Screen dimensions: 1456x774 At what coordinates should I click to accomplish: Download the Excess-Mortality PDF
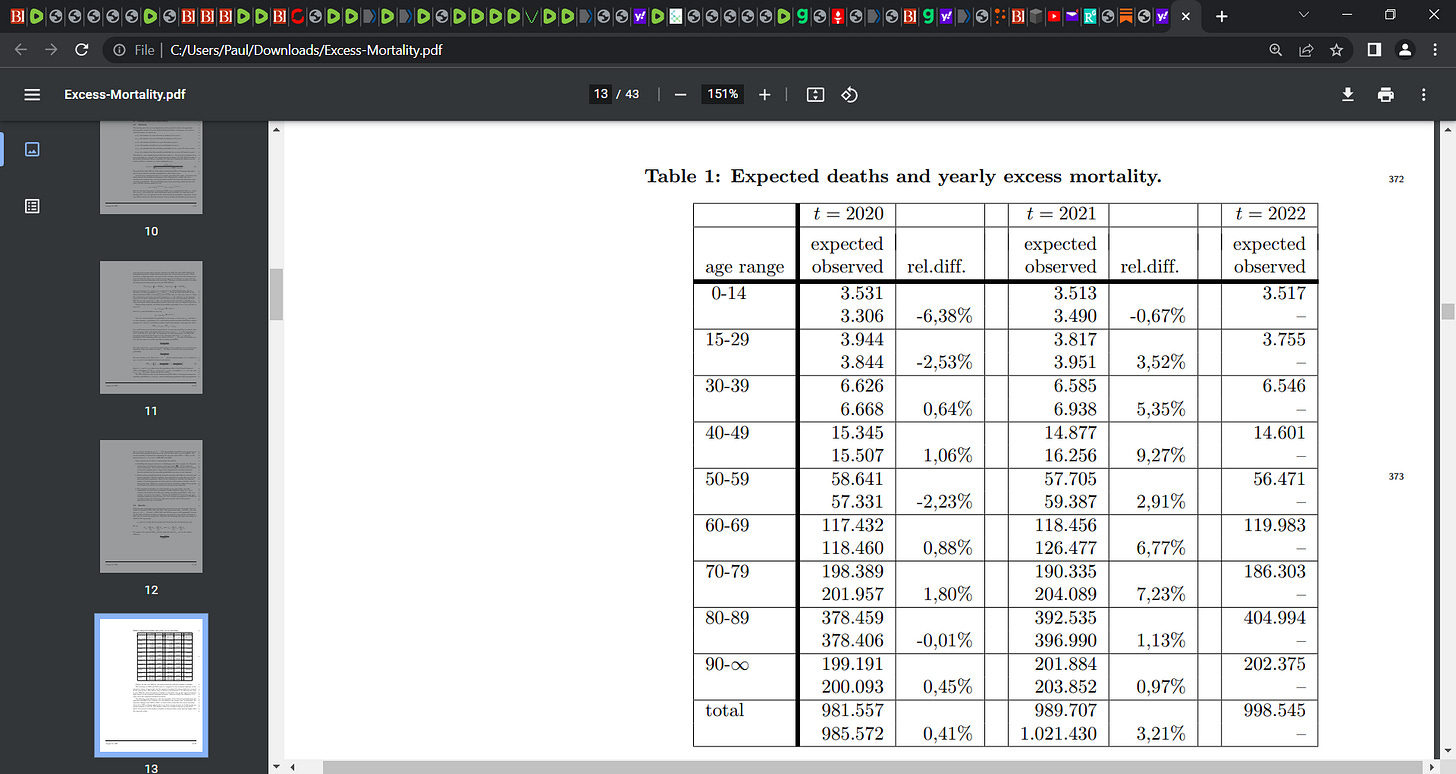[x=1347, y=94]
